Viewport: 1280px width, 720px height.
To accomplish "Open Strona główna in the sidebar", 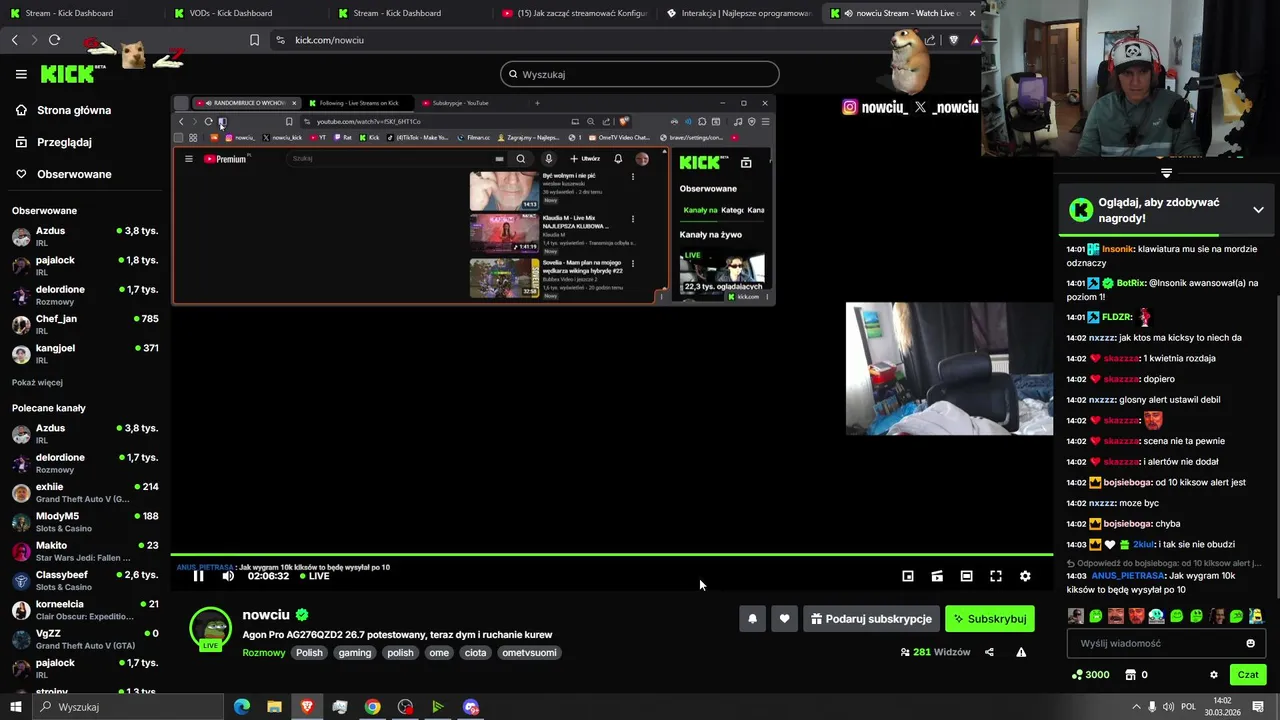I will (x=64, y=110).
